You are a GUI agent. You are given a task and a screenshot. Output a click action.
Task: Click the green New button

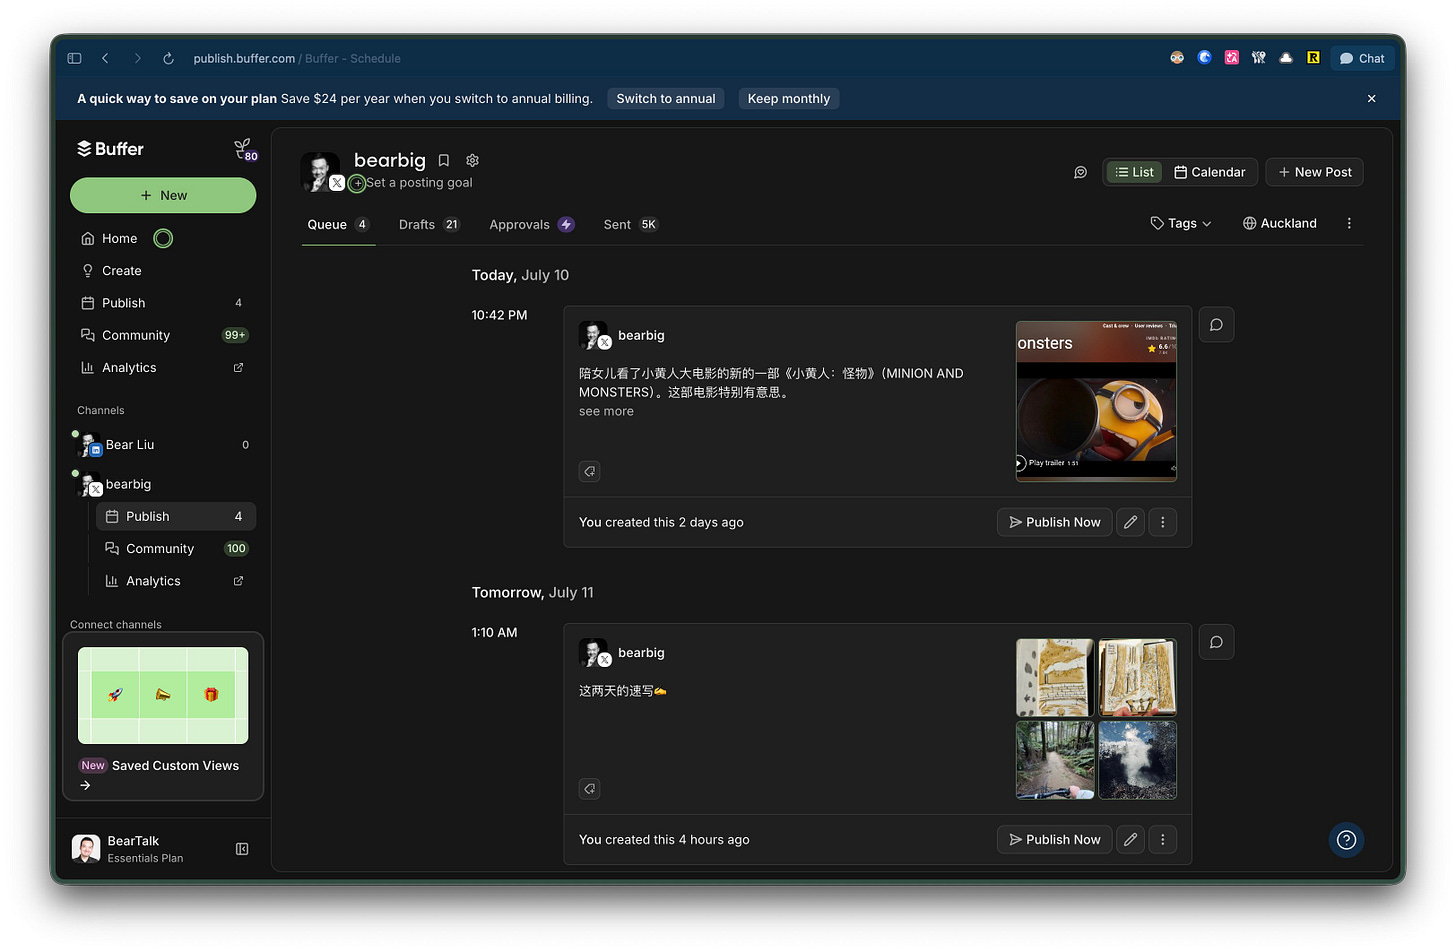(163, 195)
